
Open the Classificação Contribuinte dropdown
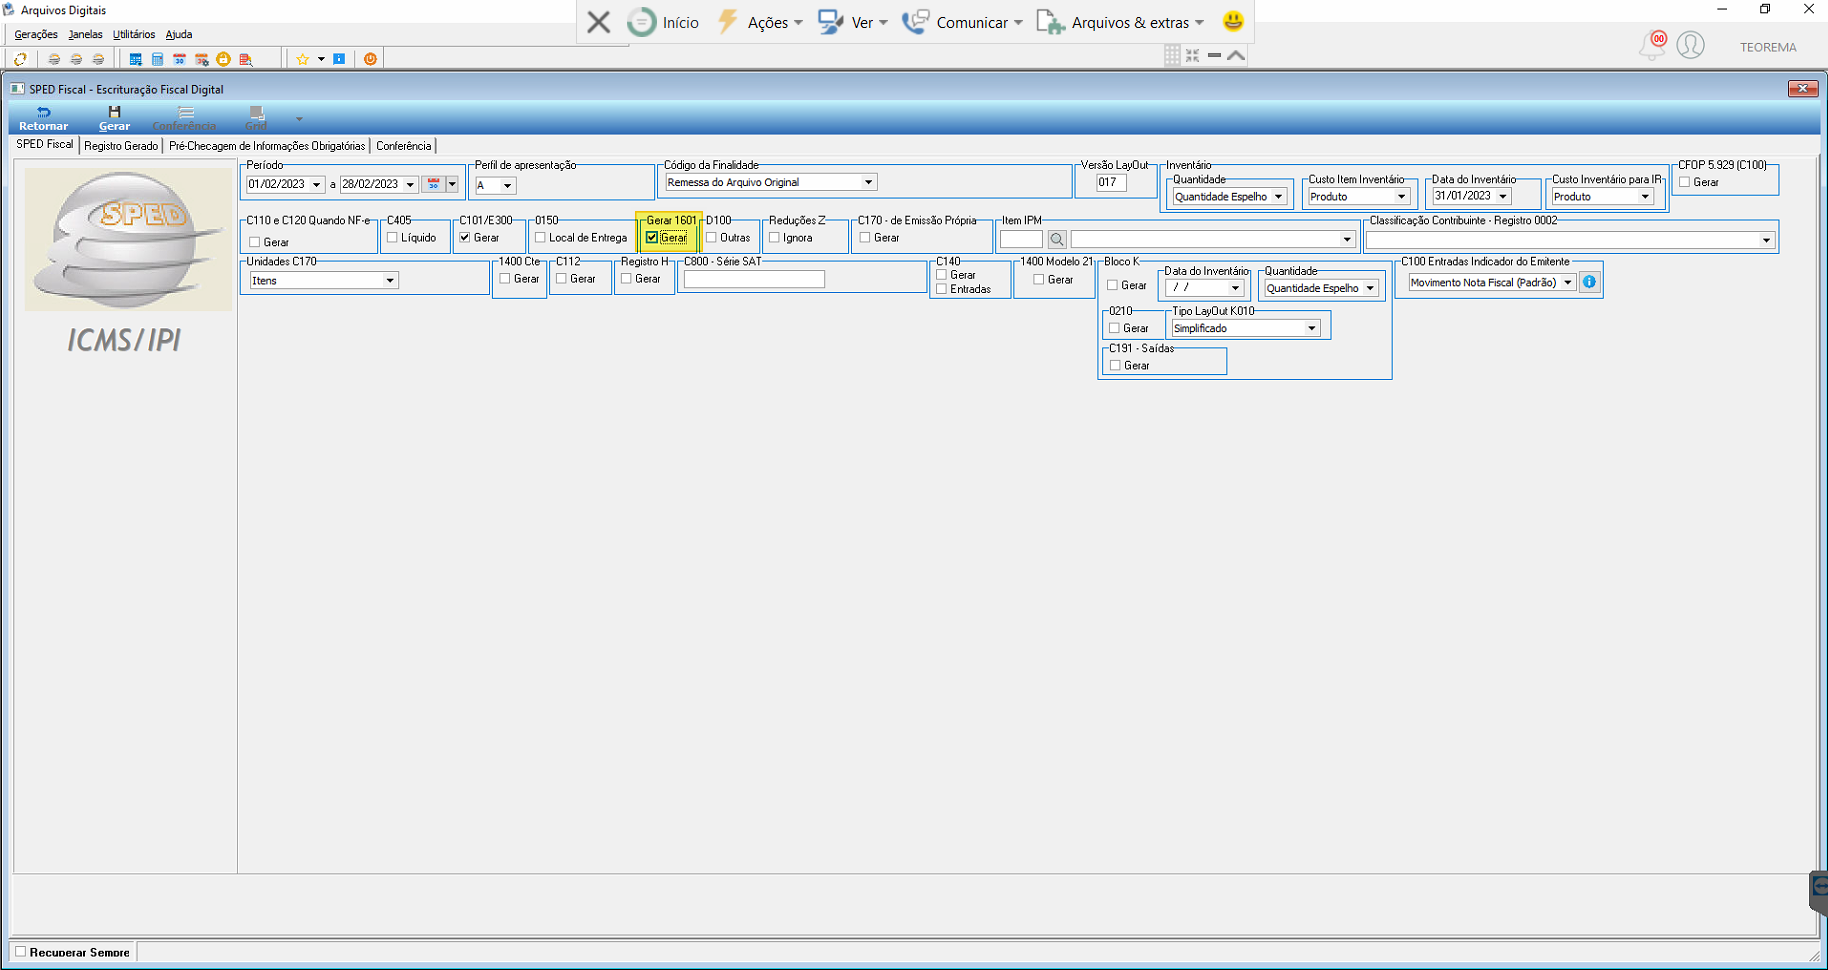point(1766,240)
